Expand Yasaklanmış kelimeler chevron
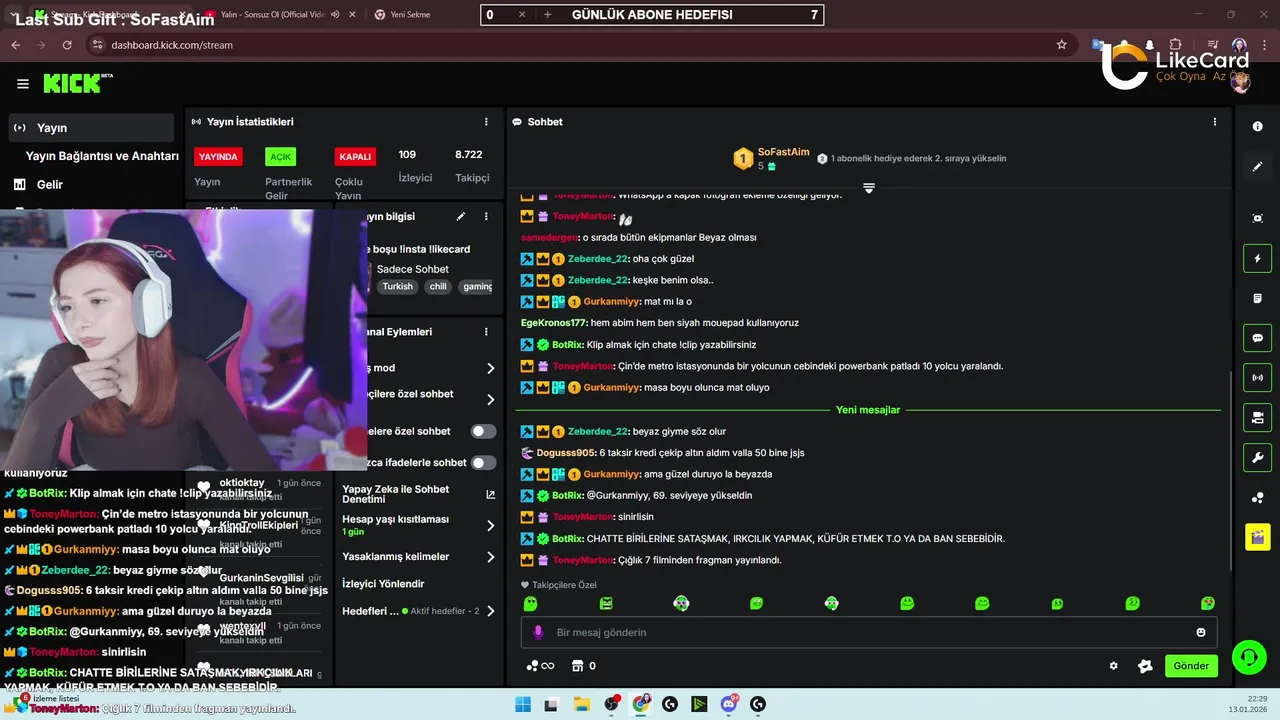The width and height of the screenshot is (1280, 720). click(490, 557)
